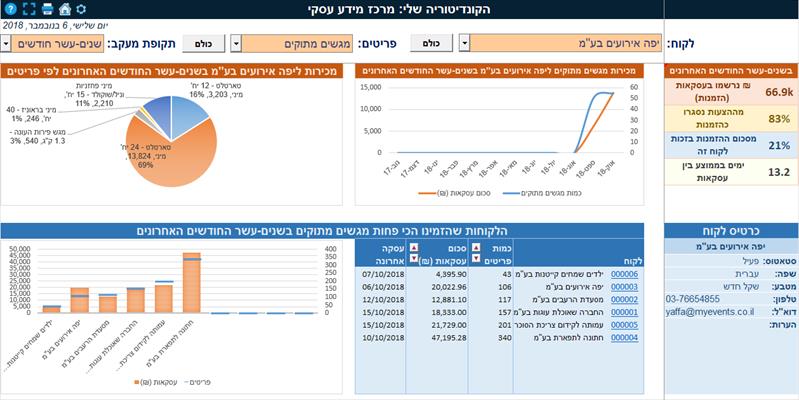Sort transactions amount column descending
Image resolution: width=799 pixels, height=400 pixels.
[414, 258]
